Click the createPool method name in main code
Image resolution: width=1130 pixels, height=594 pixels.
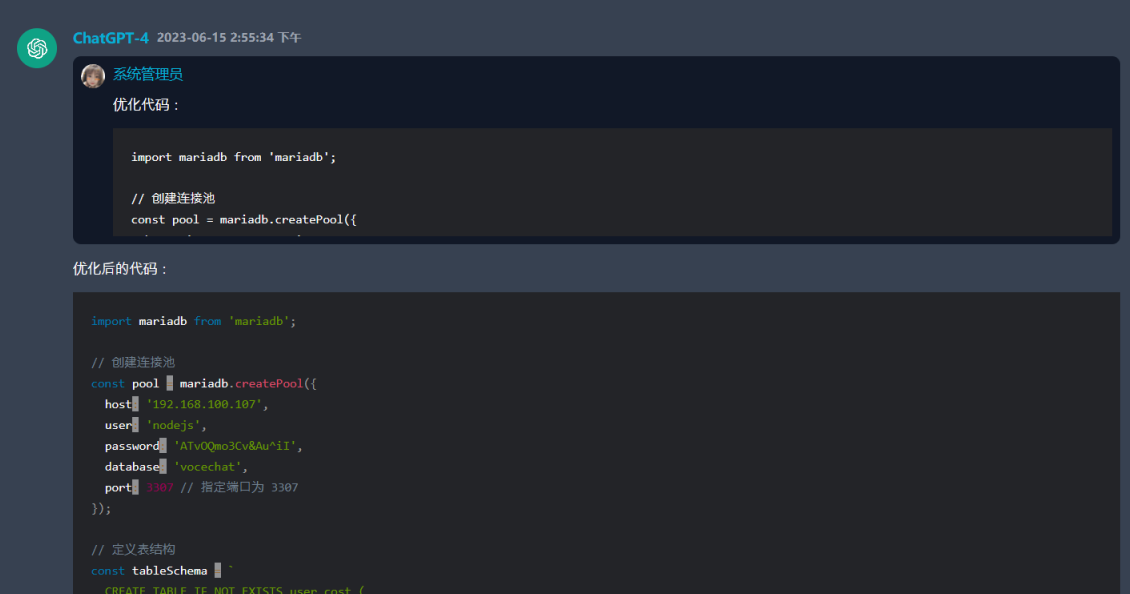[x=270, y=384]
